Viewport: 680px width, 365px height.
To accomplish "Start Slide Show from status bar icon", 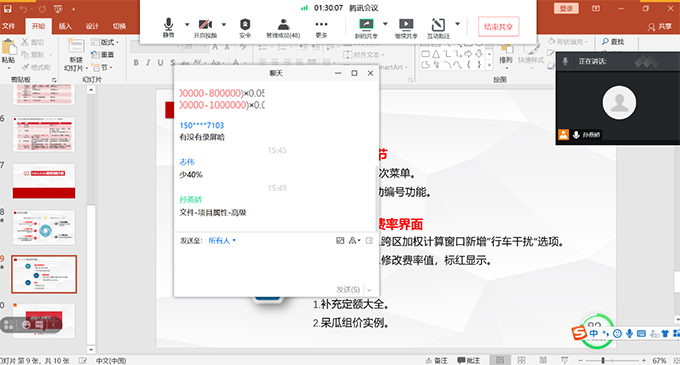I will tap(565, 360).
